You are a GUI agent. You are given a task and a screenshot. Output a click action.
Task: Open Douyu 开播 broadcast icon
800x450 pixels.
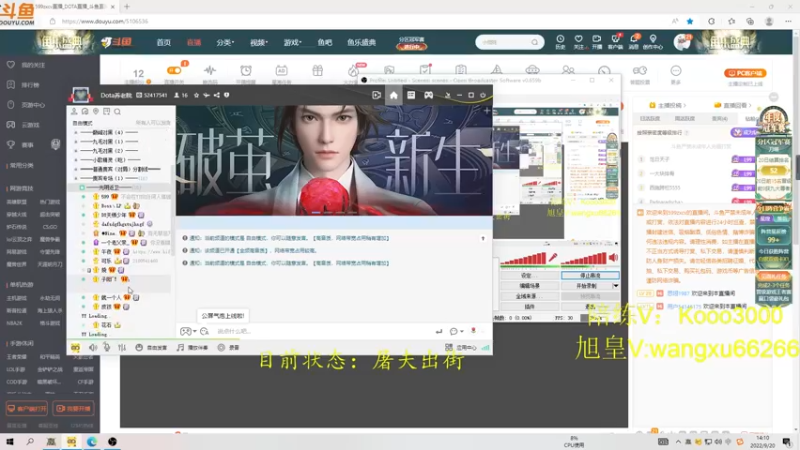(x=596, y=42)
